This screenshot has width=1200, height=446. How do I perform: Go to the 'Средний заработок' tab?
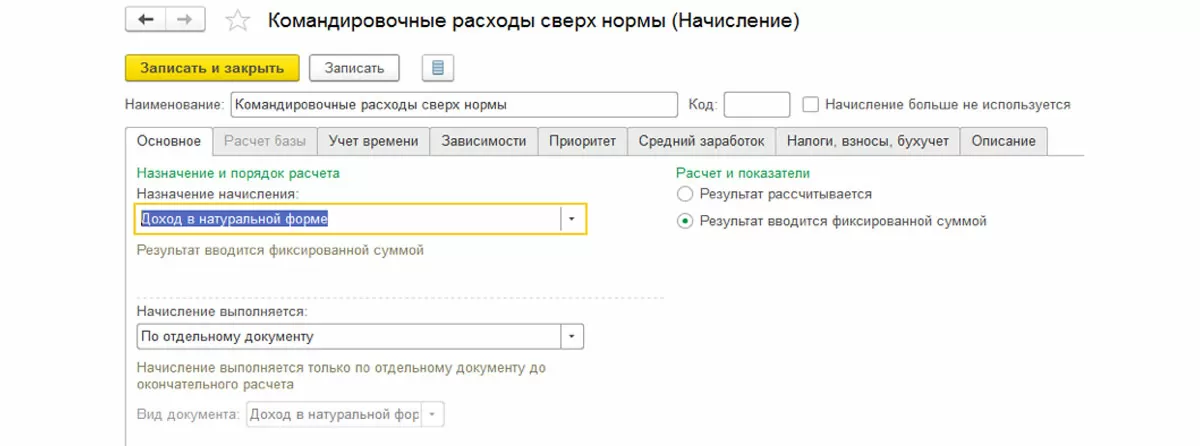[x=701, y=141]
